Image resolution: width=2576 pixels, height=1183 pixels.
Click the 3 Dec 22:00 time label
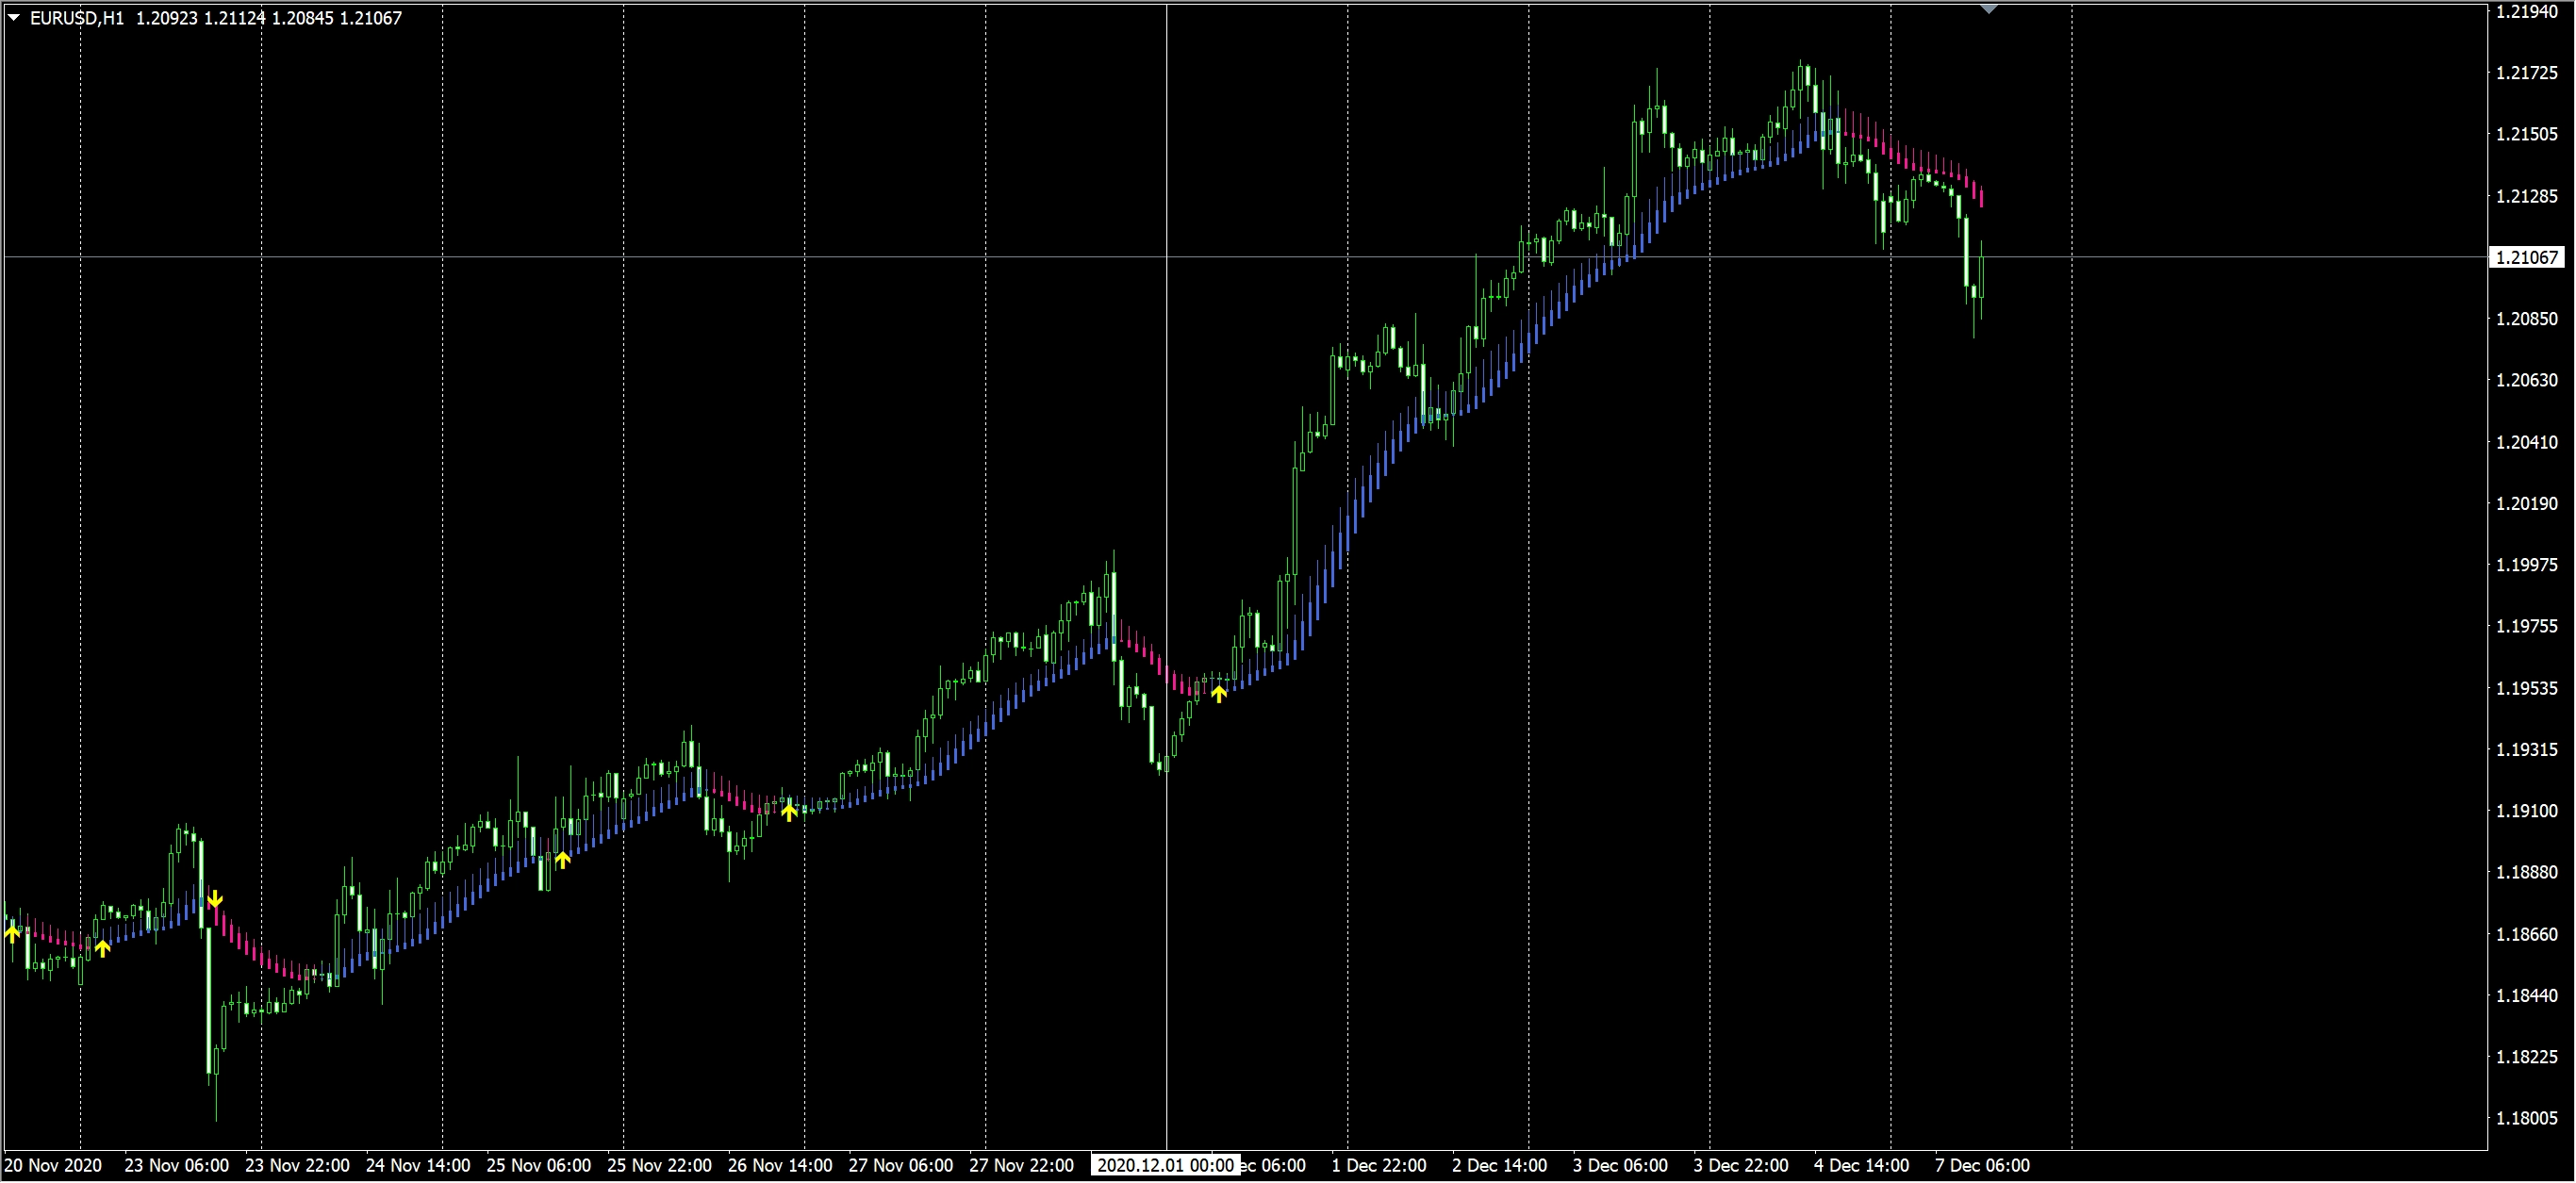point(1740,1165)
